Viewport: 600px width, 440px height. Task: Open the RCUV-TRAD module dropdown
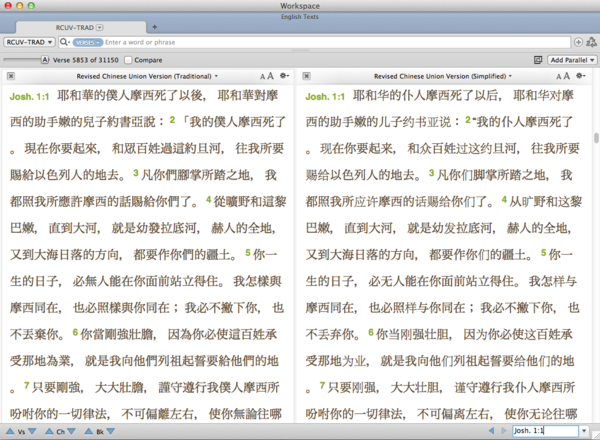point(29,42)
